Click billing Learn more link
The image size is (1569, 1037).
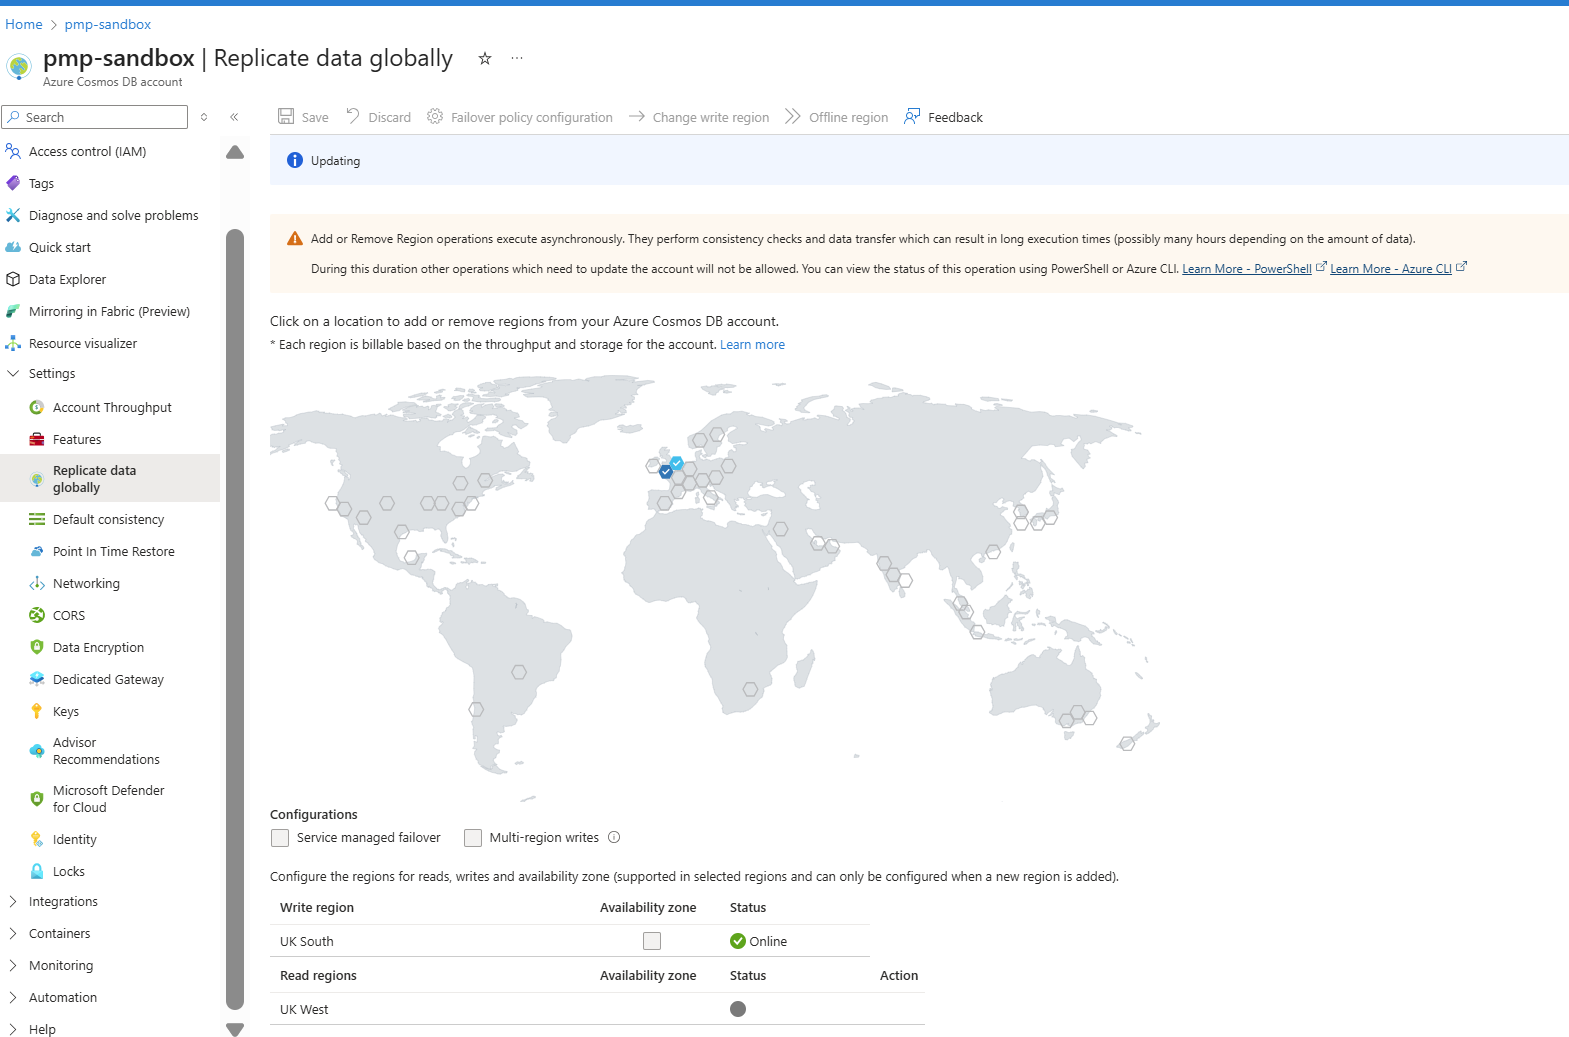(752, 345)
